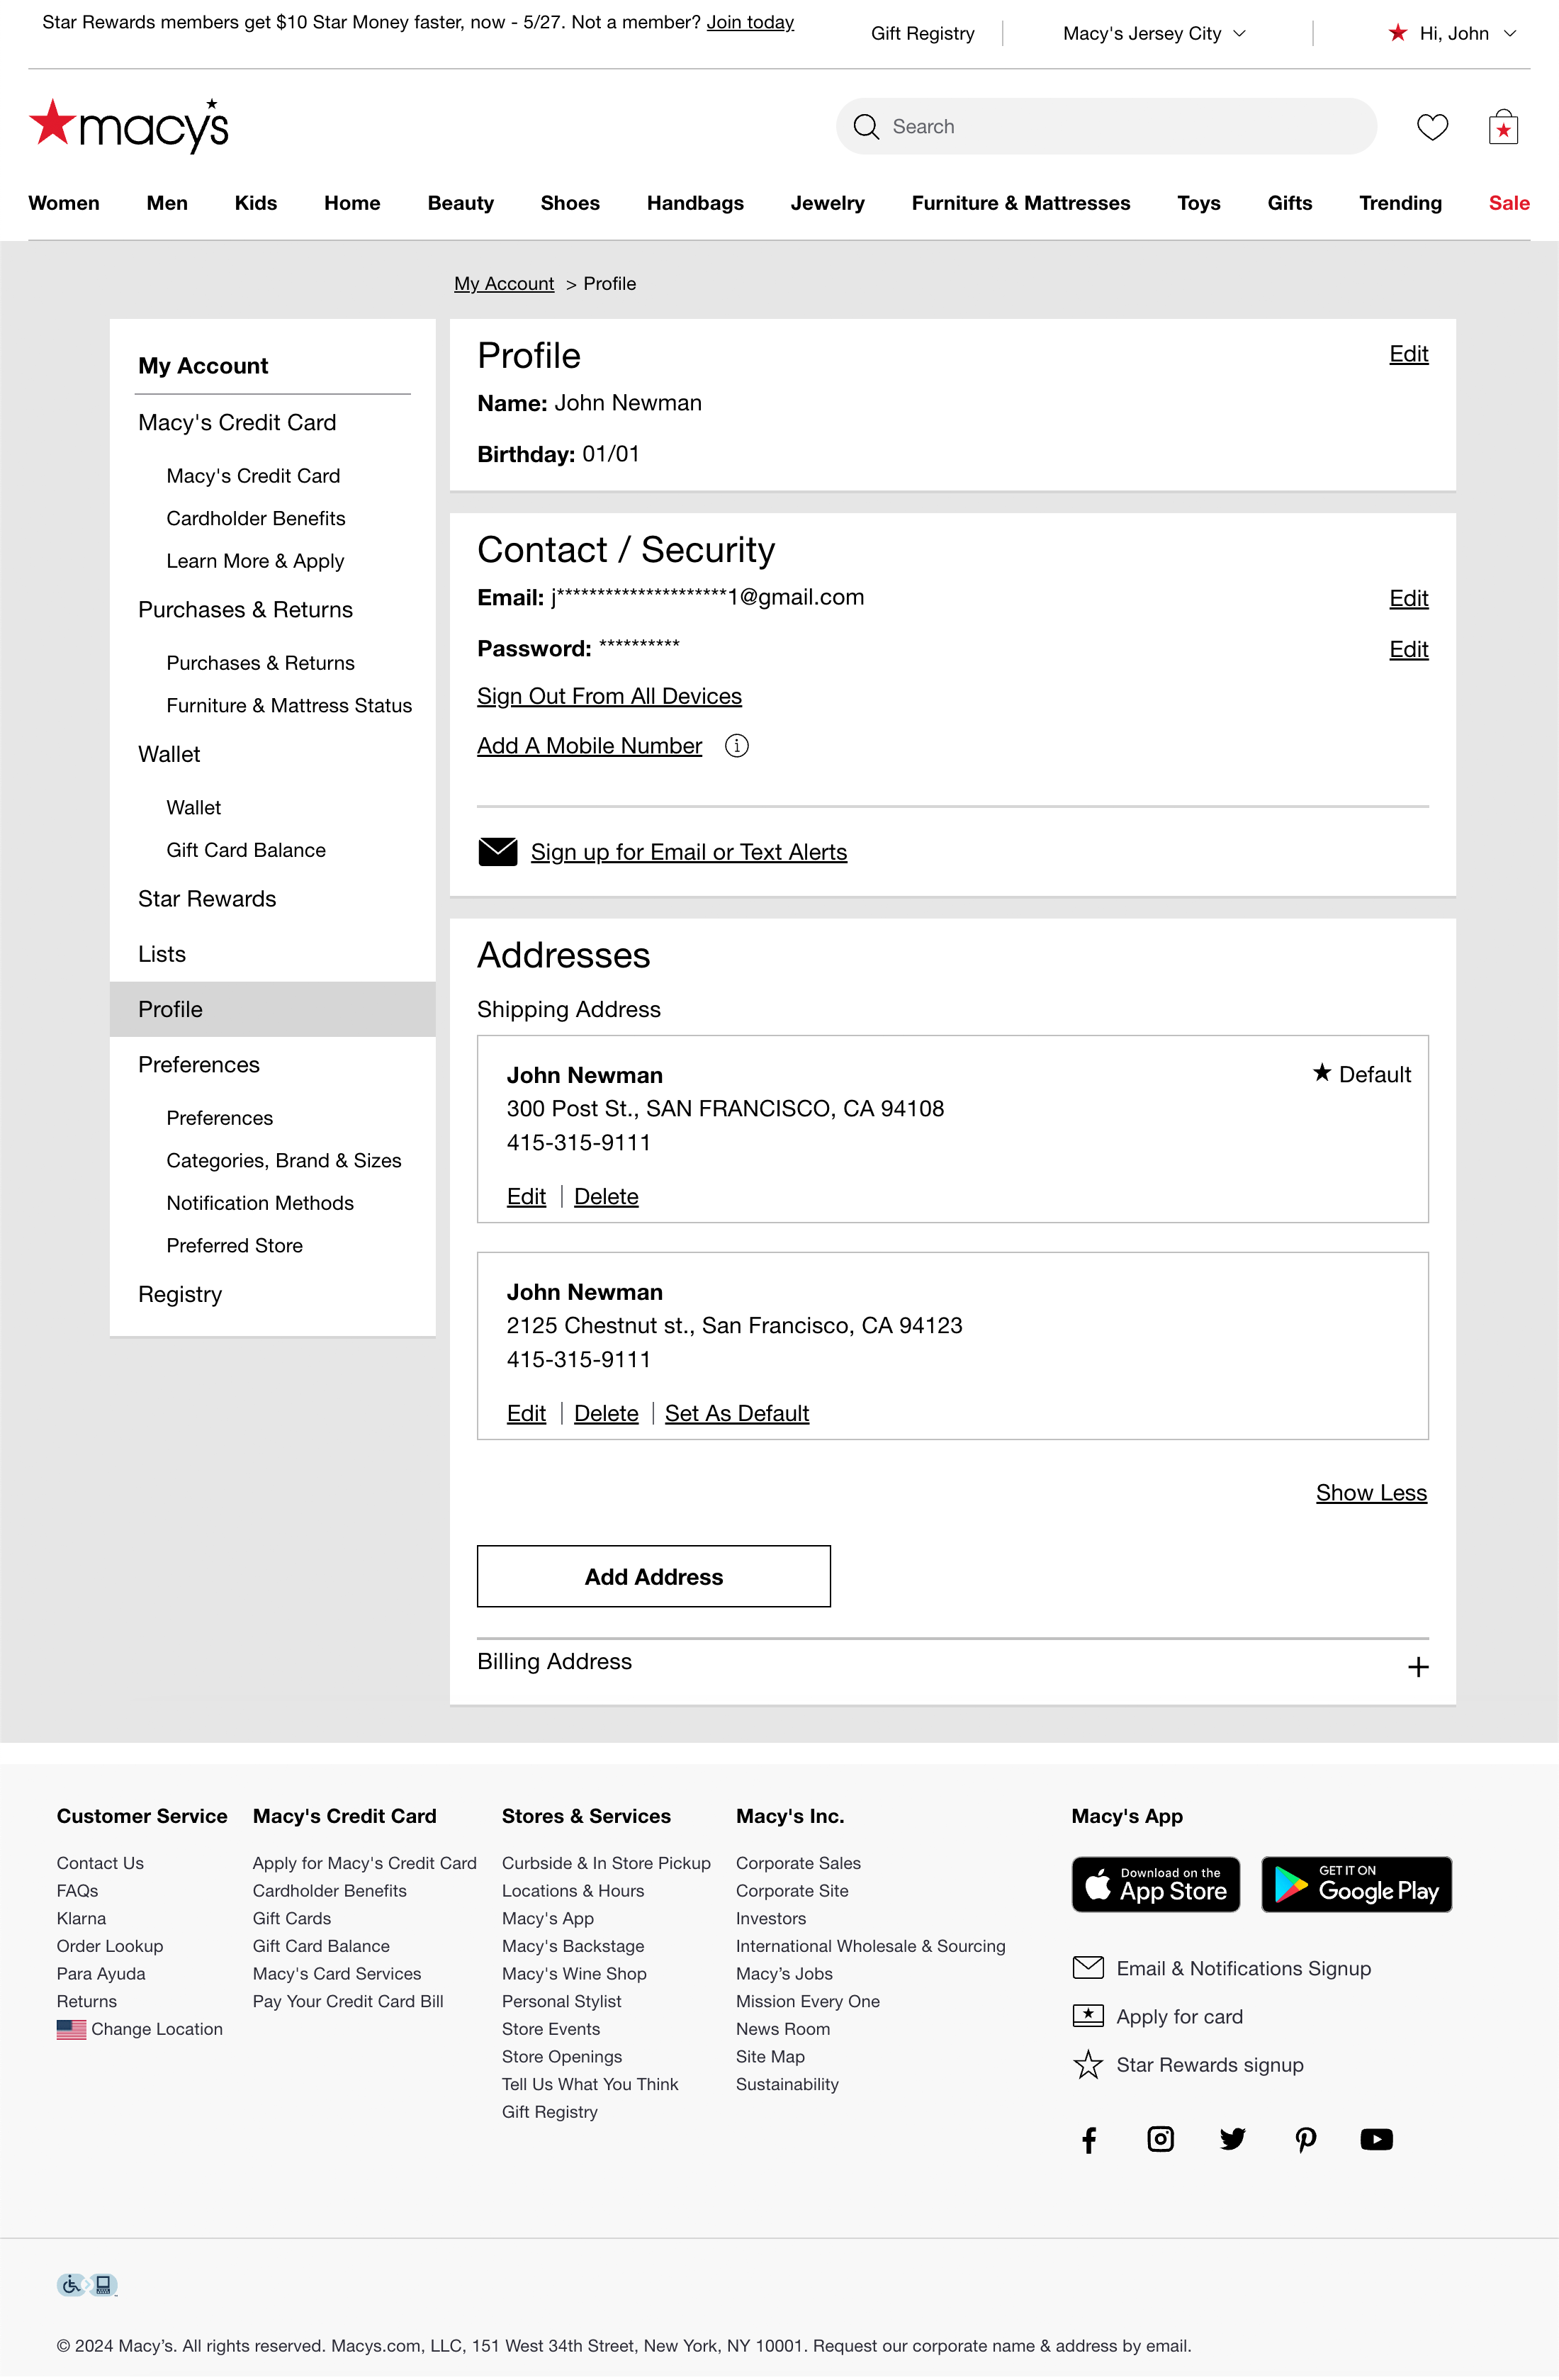The image size is (1559, 2380).
Task: Click the Twitter bird icon
Action: (1232, 2139)
